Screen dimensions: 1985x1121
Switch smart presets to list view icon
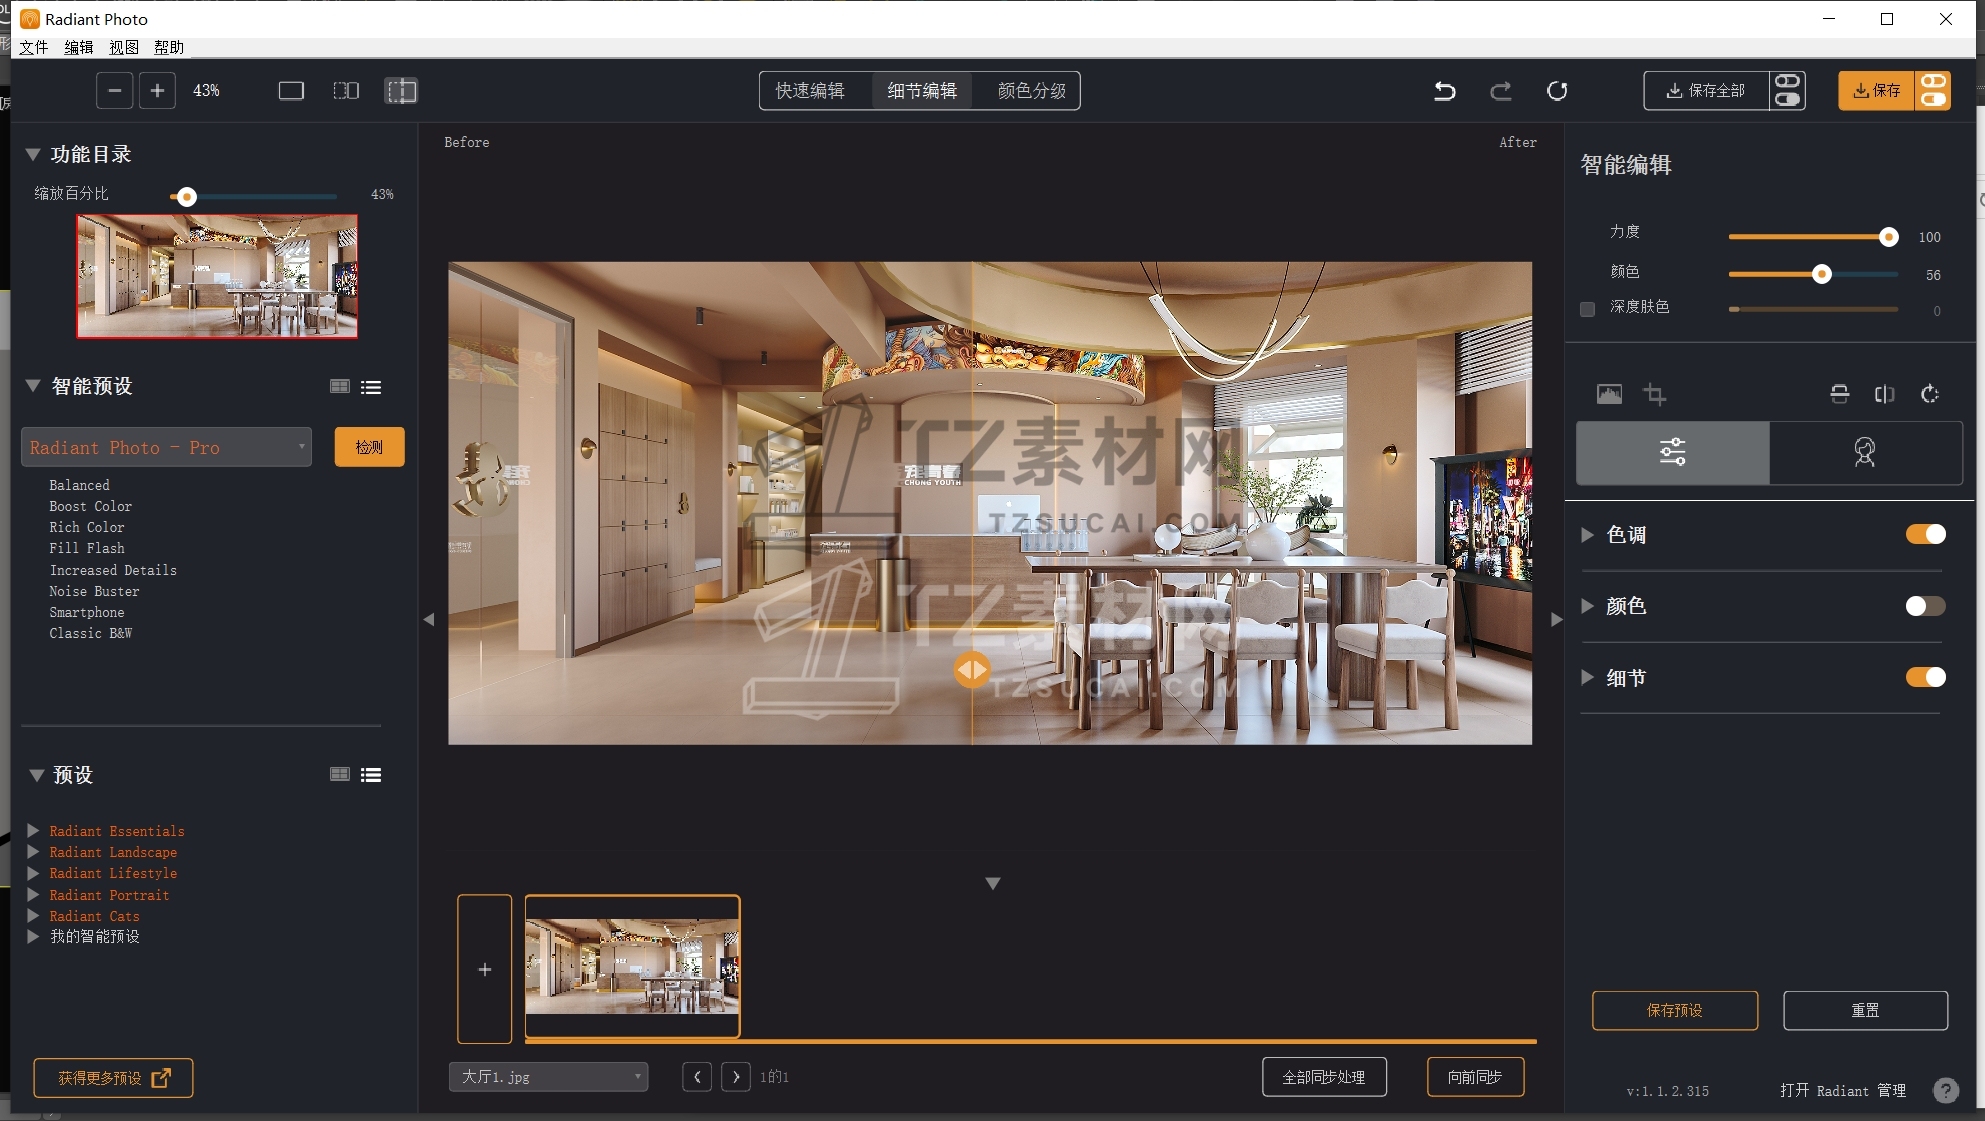[x=371, y=387]
